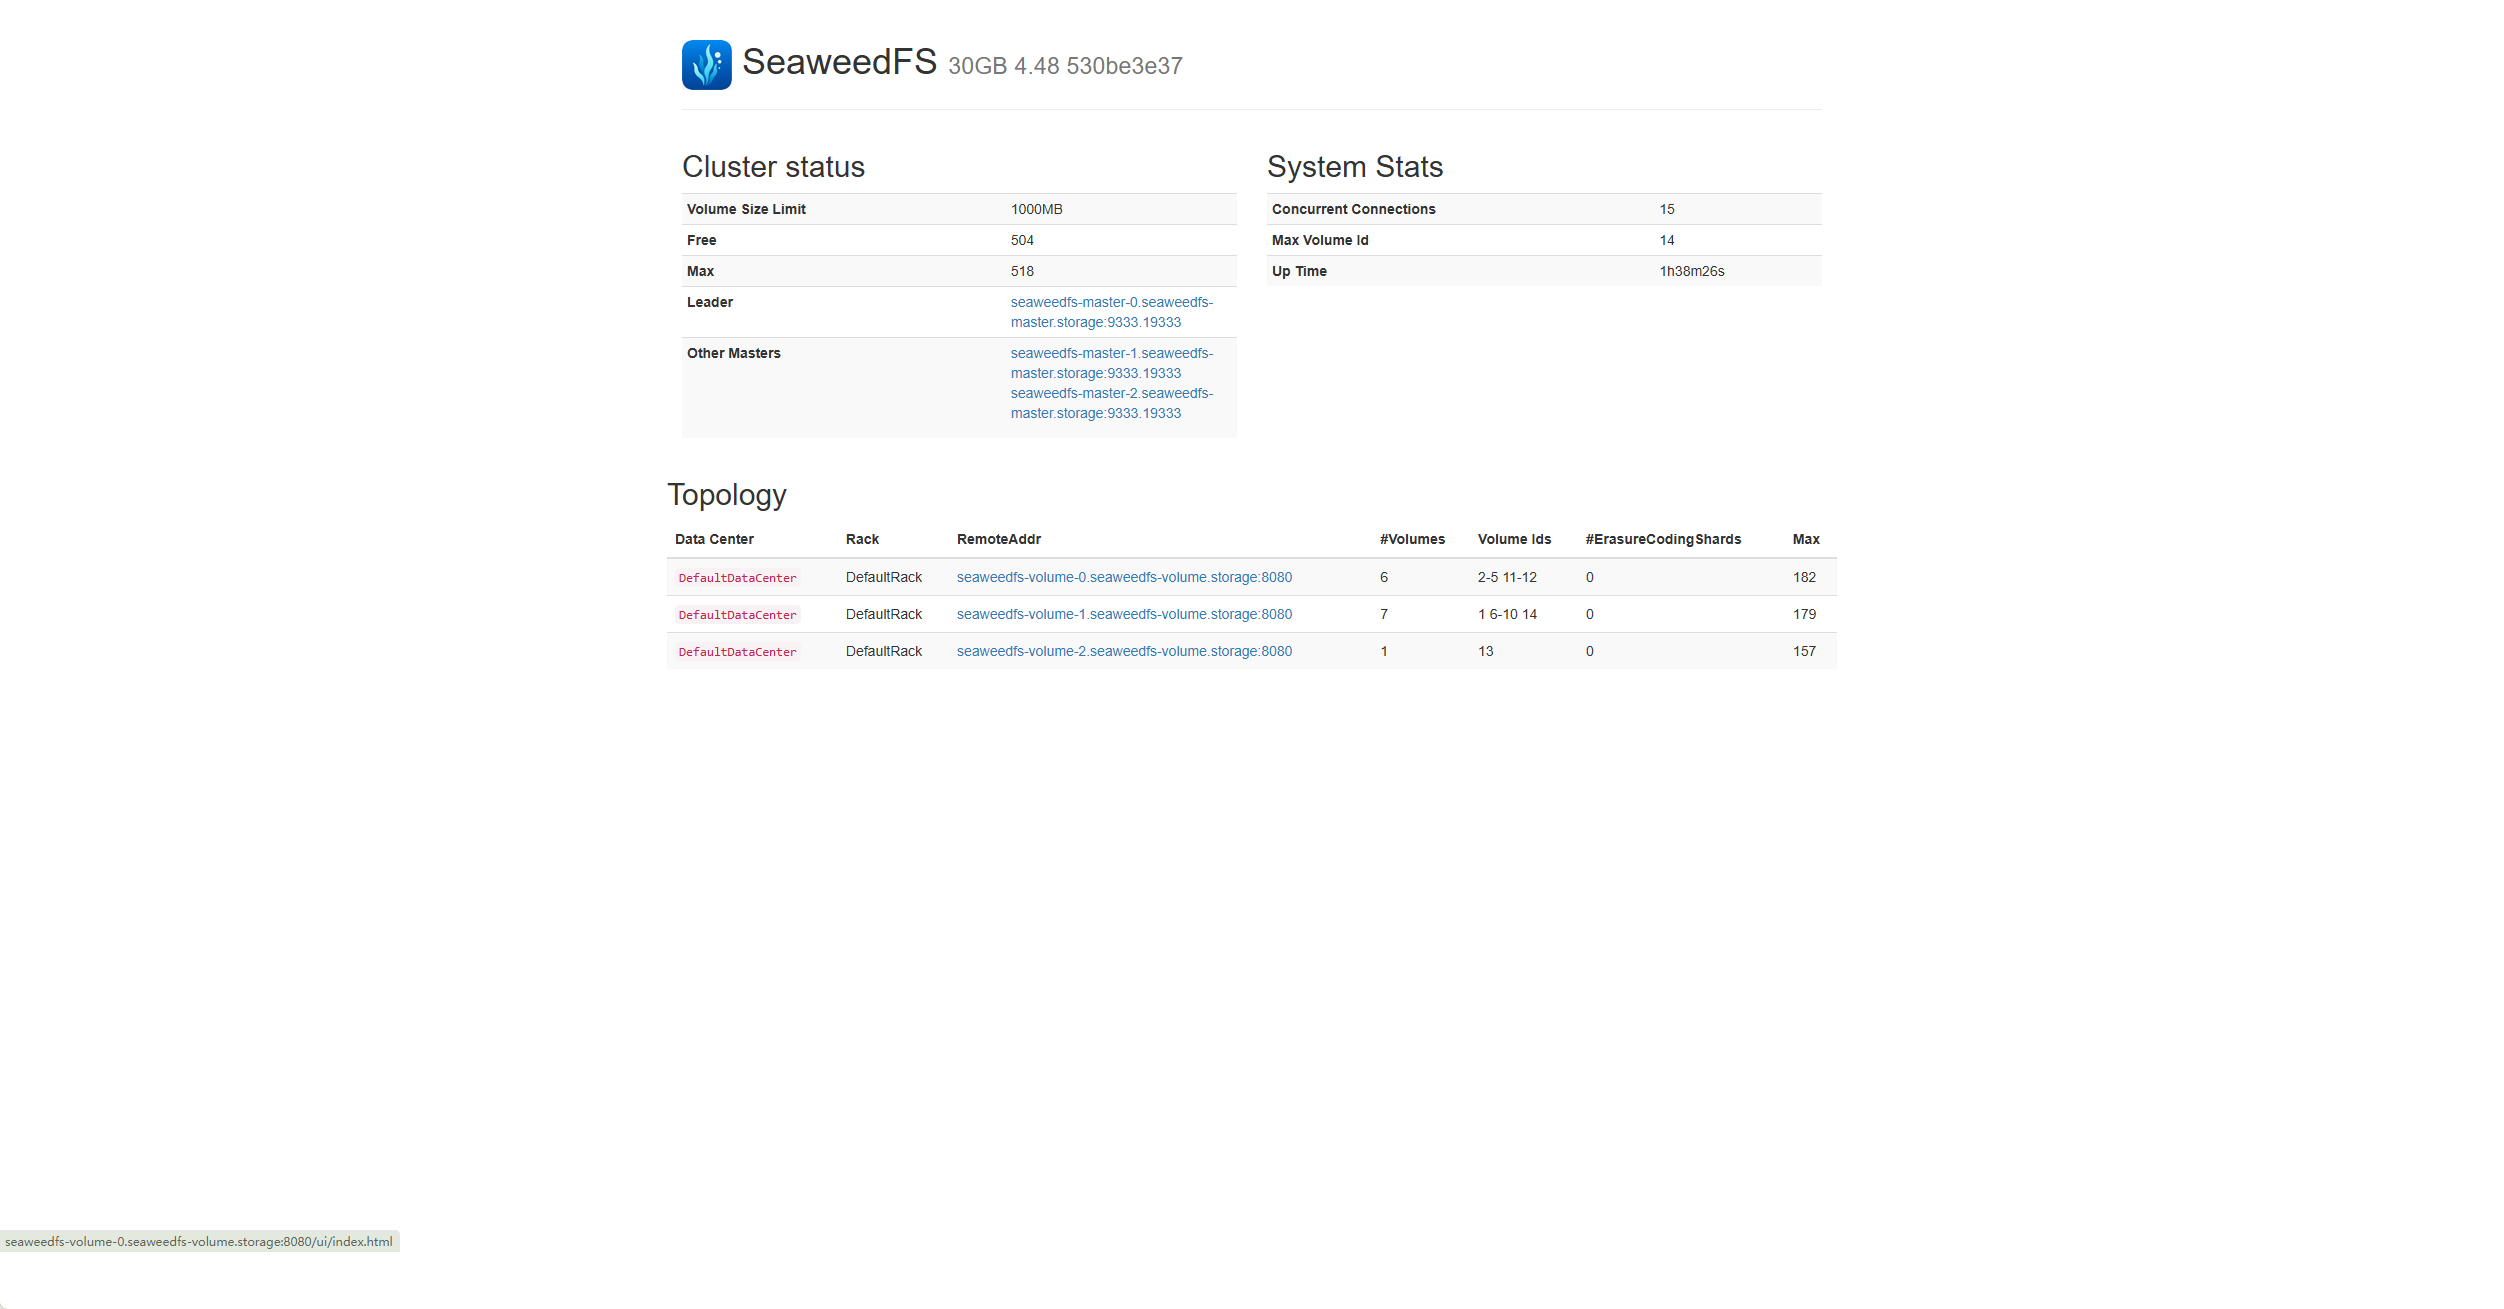Select the DefaultDataCenter tag with 179 max

(x=737, y=615)
